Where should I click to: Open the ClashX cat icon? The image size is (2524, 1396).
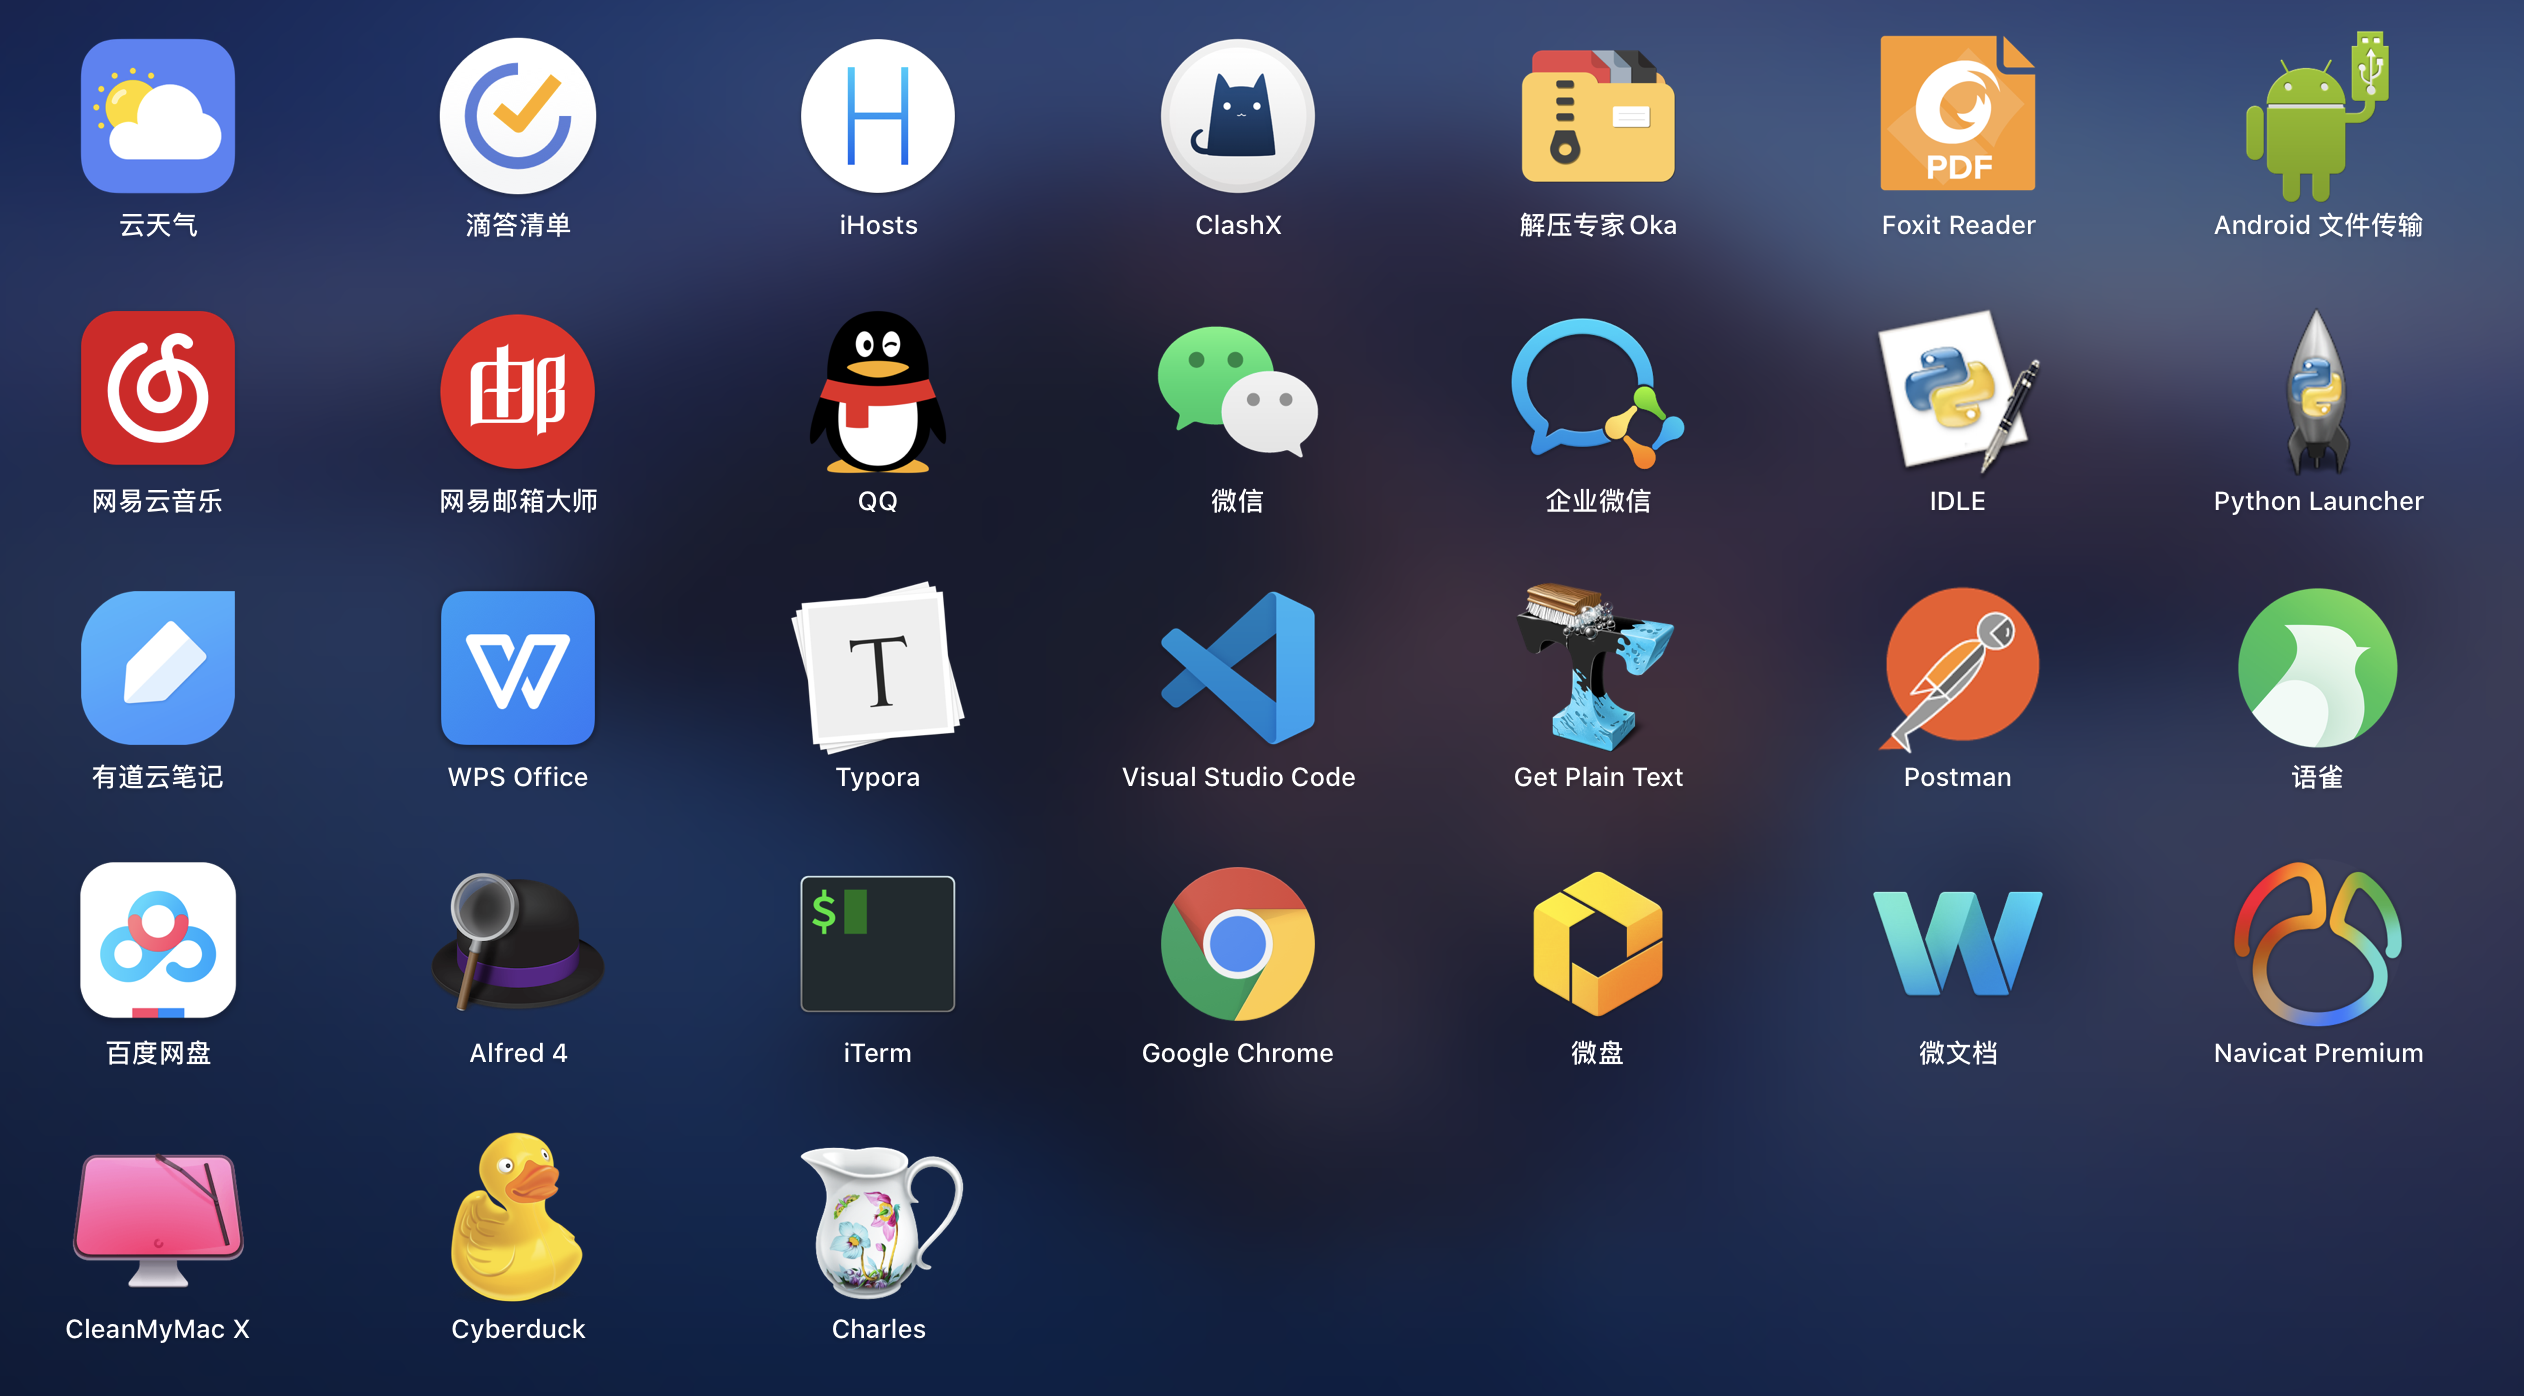(1238, 116)
